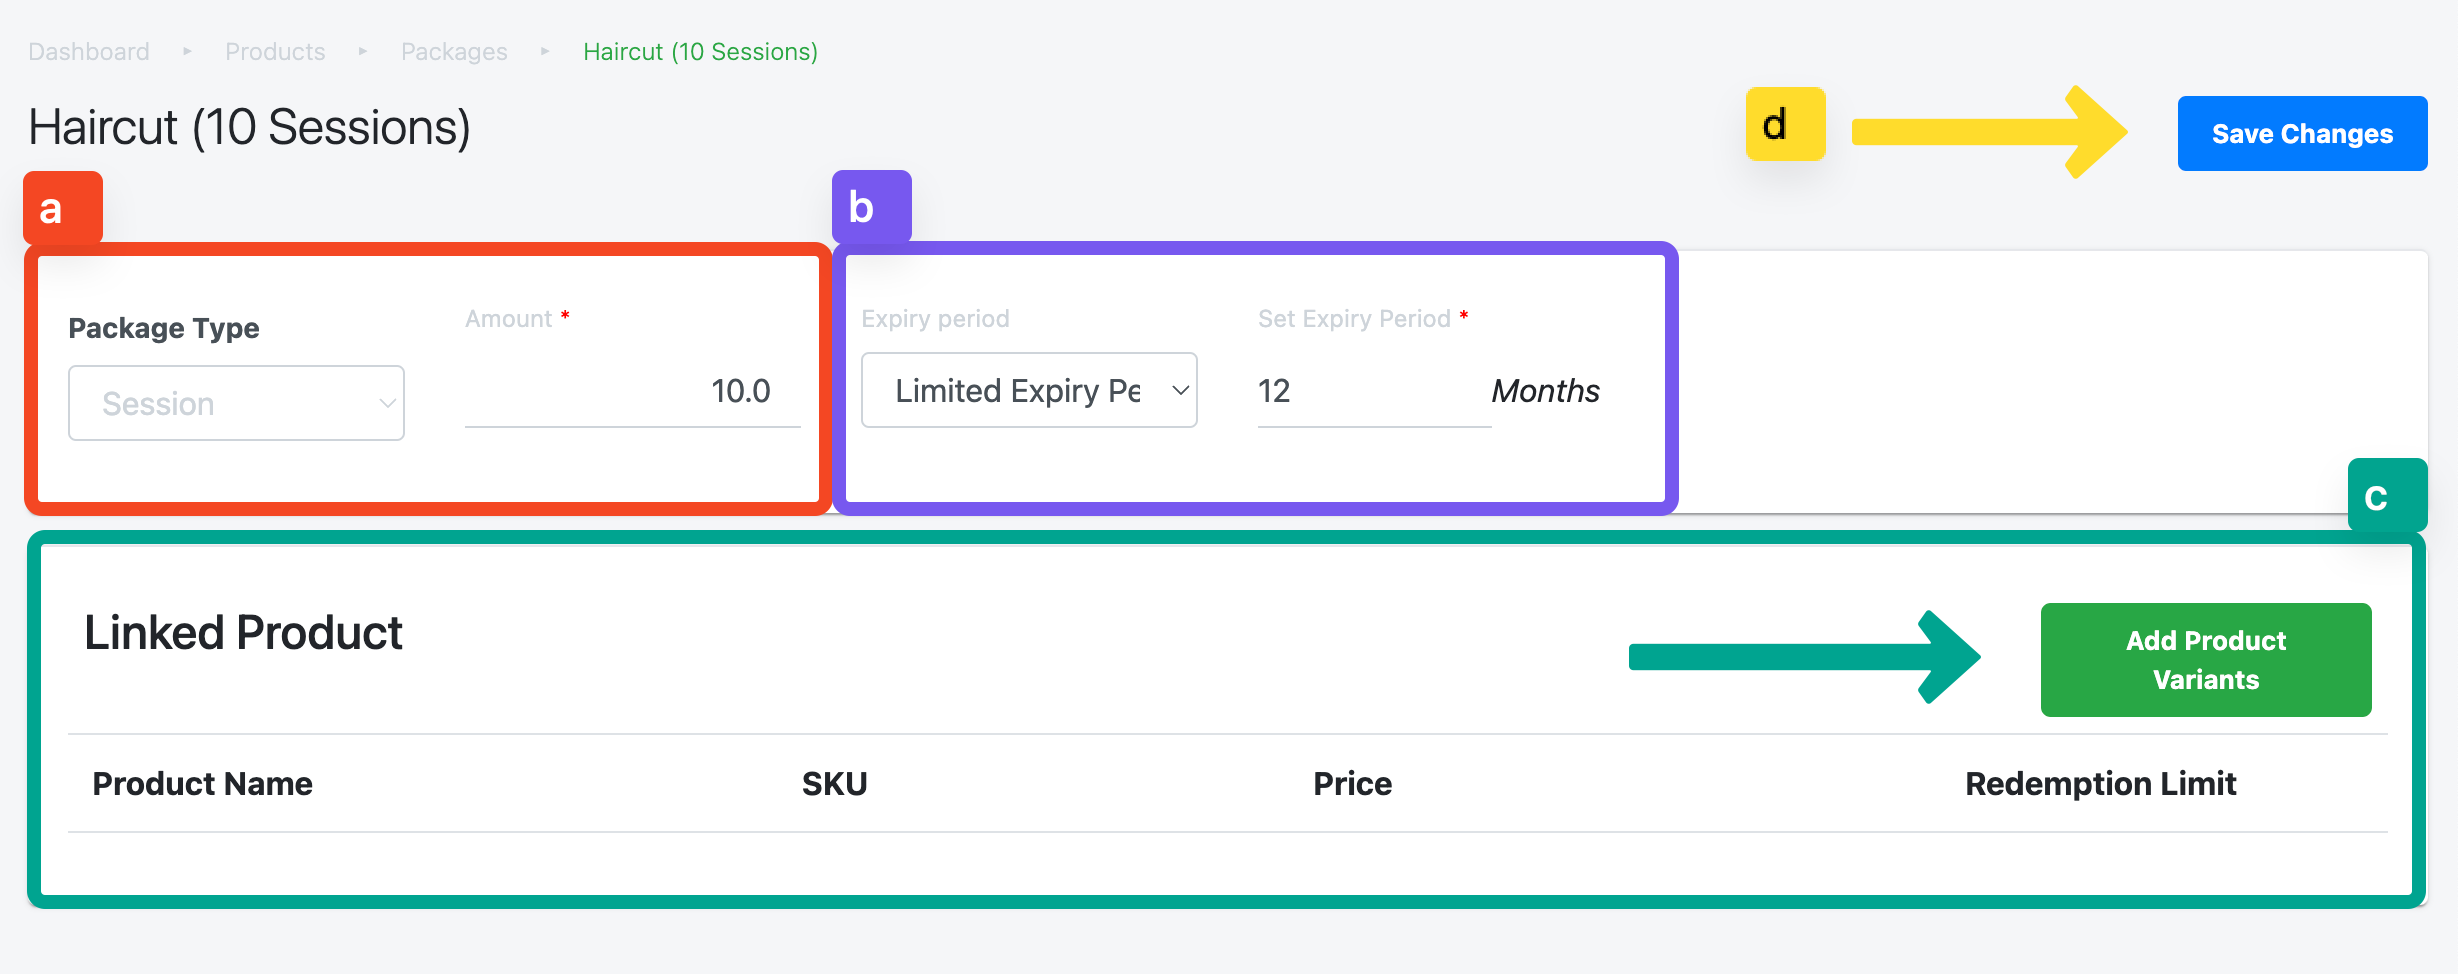2458x974 pixels.
Task: Click the Product Name column header
Action: click(x=202, y=783)
